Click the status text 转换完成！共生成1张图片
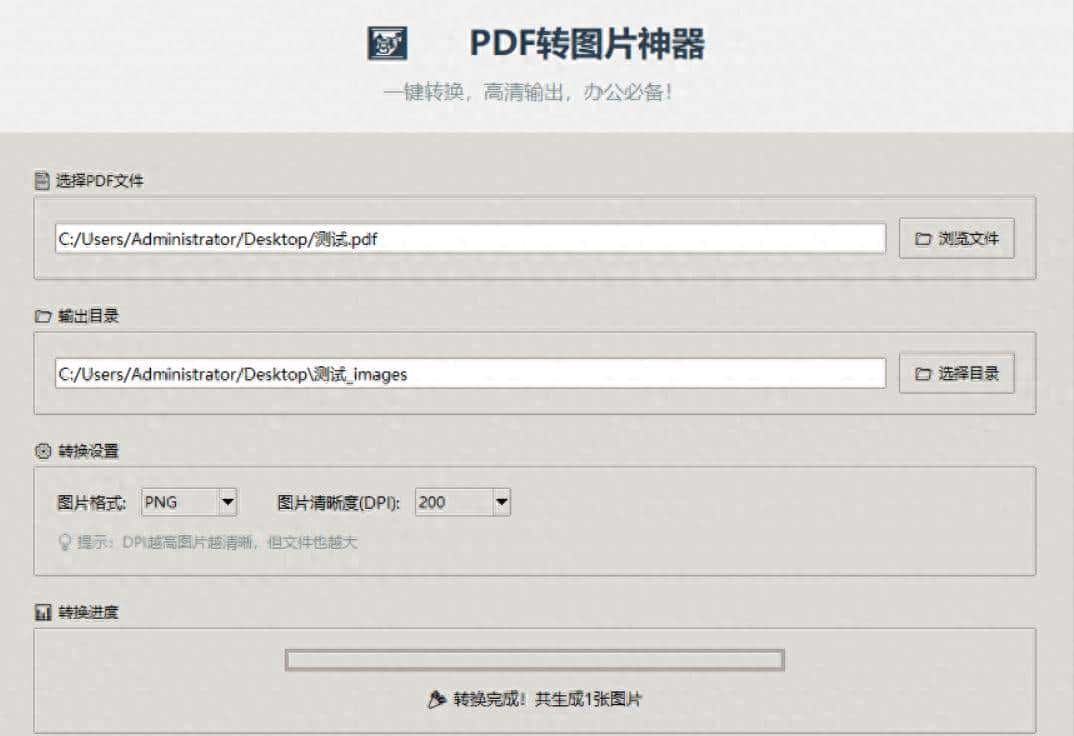The height and width of the screenshot is (736, 1074). tap(547, 699)
